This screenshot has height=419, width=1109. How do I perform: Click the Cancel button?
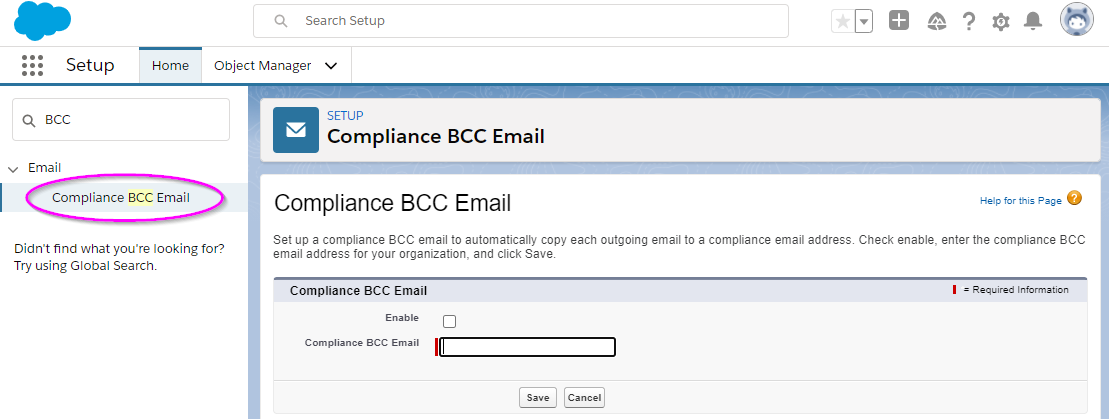[x=584, y=398]
